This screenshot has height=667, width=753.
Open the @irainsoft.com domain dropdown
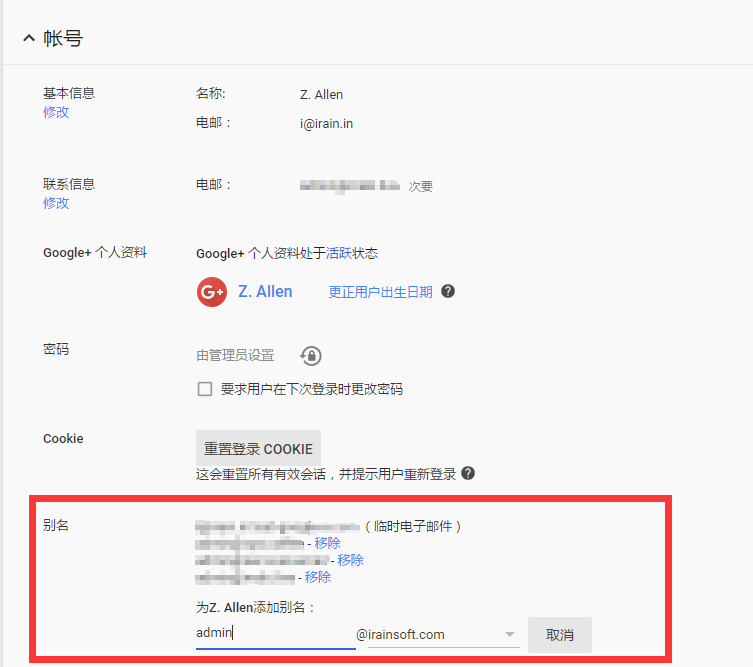(x=443, y=634)
